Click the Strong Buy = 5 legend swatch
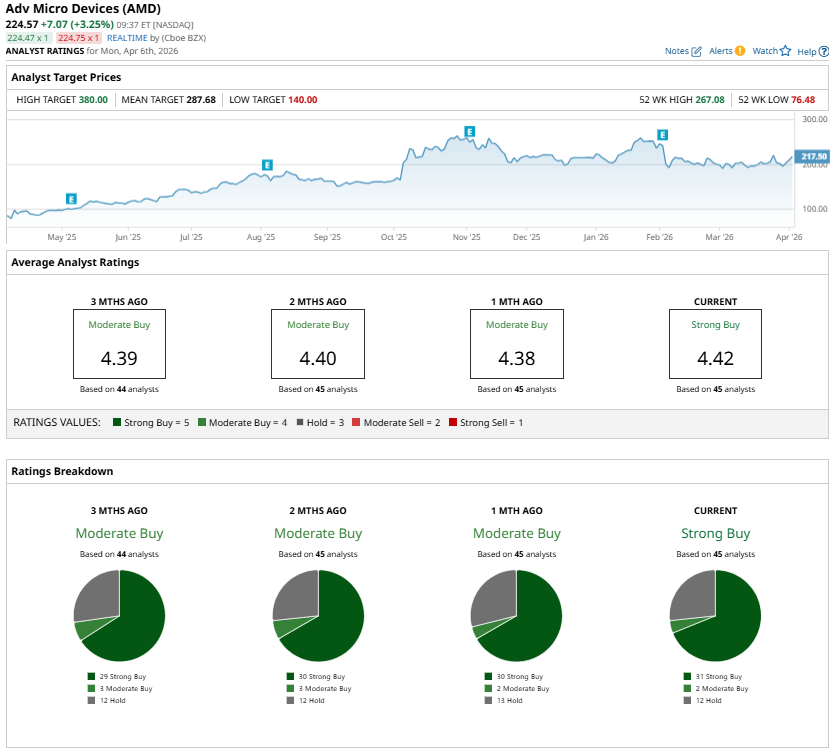Screen dimensions: 835x755 (x=117, y=423)
